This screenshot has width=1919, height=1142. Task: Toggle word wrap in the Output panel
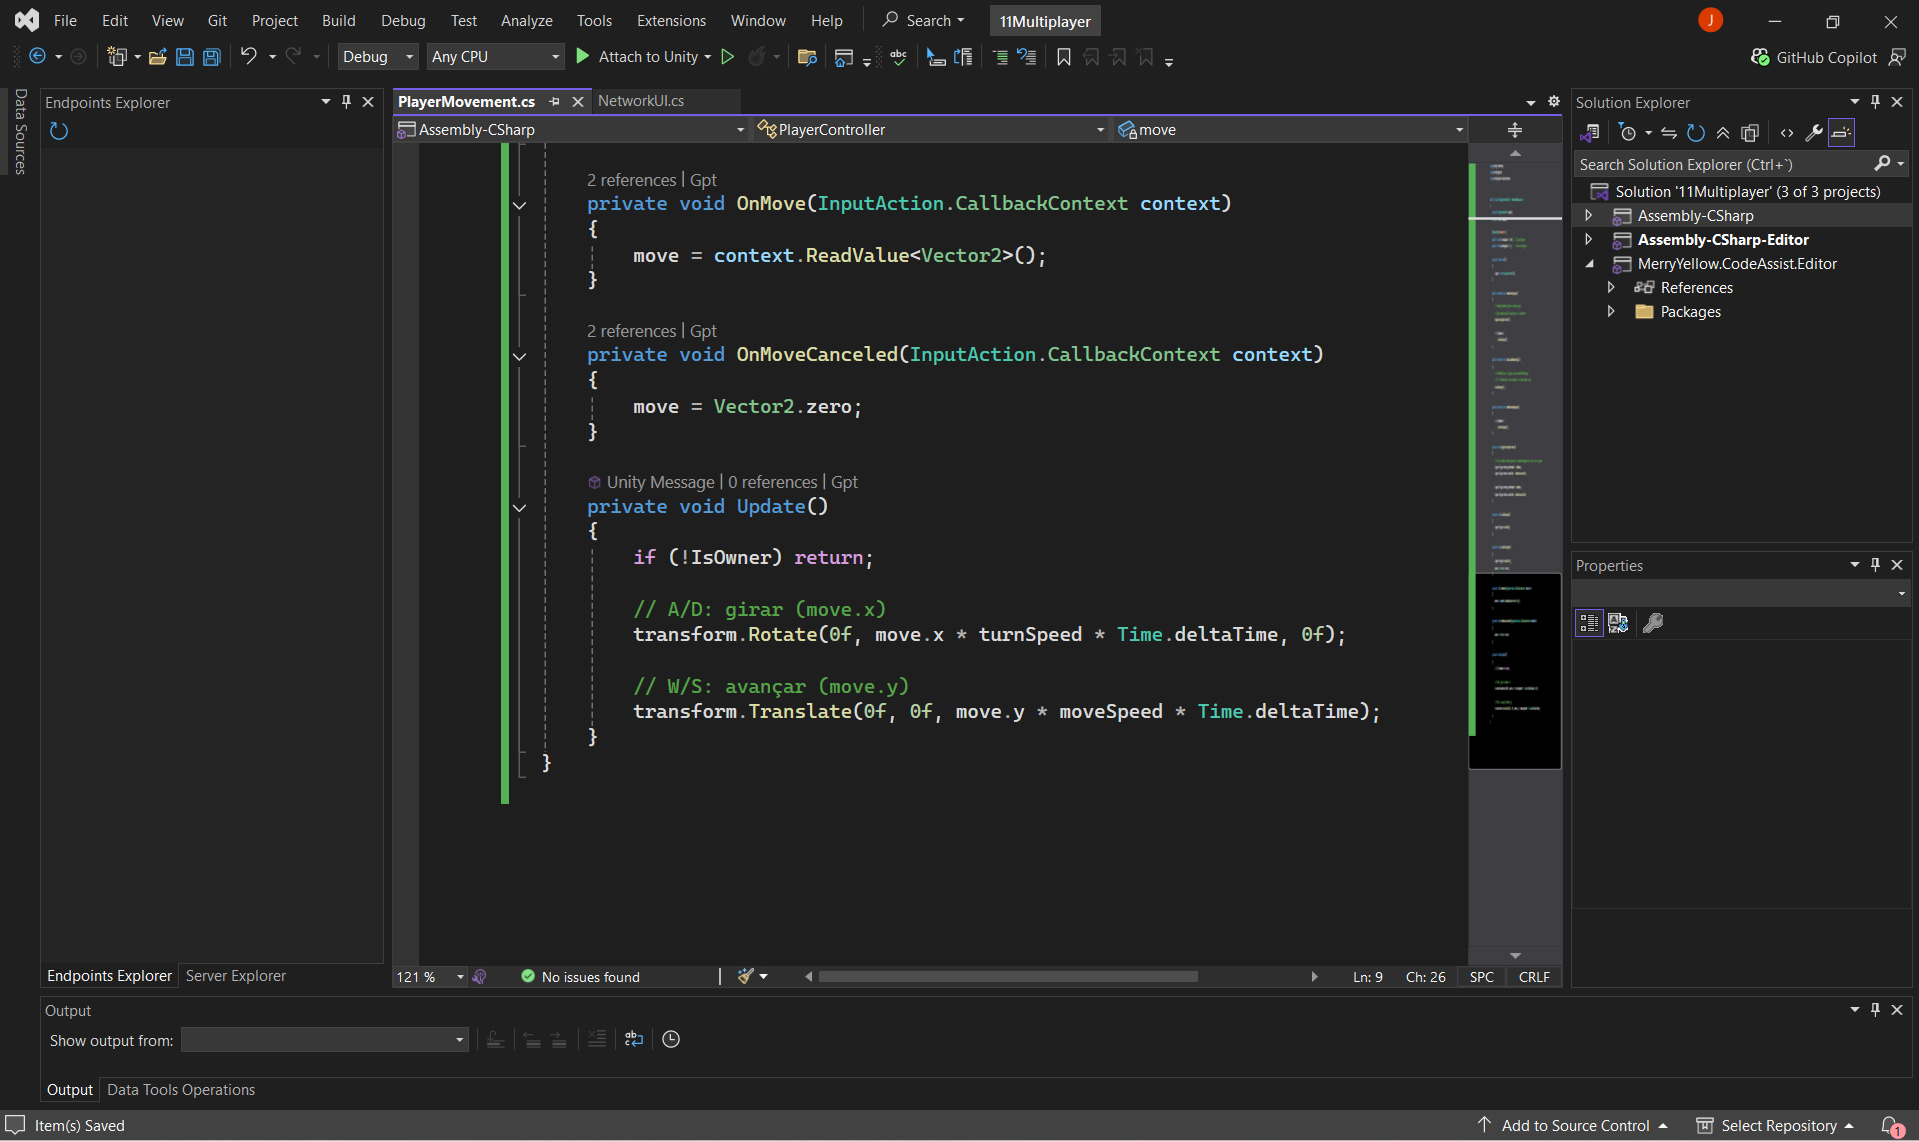[633, 1039]
